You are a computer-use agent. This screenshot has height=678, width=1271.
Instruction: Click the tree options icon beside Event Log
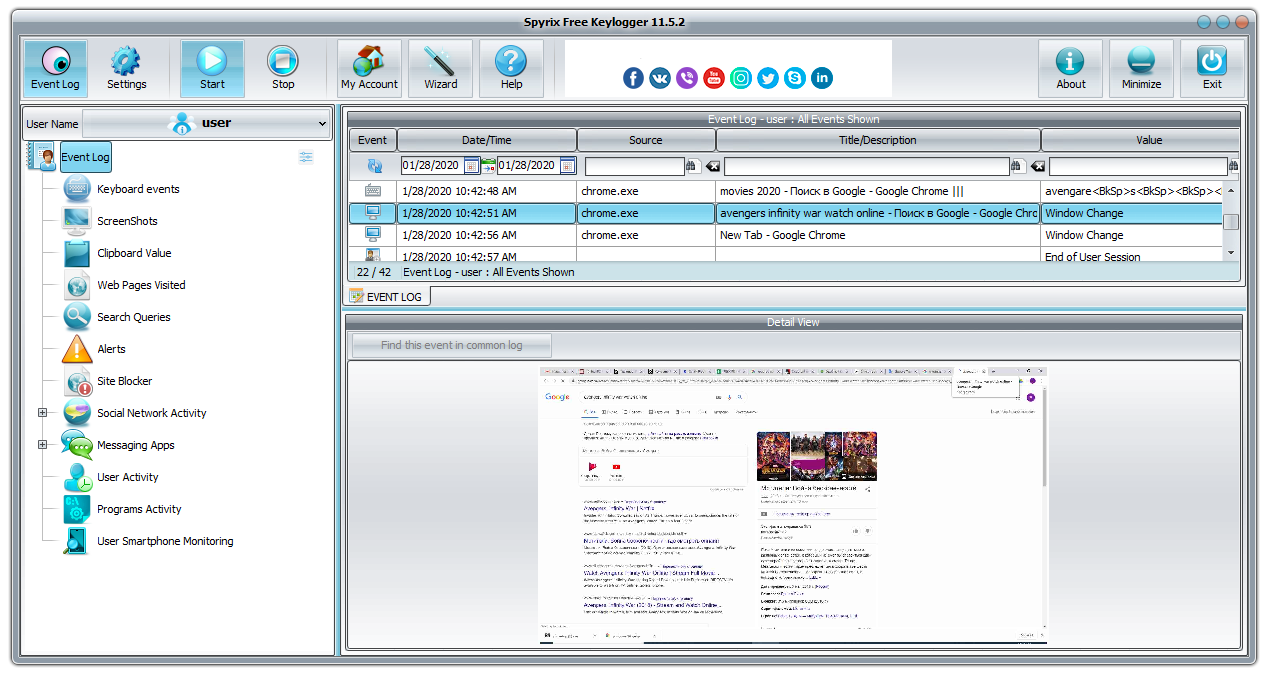click(x=306, y=157)
